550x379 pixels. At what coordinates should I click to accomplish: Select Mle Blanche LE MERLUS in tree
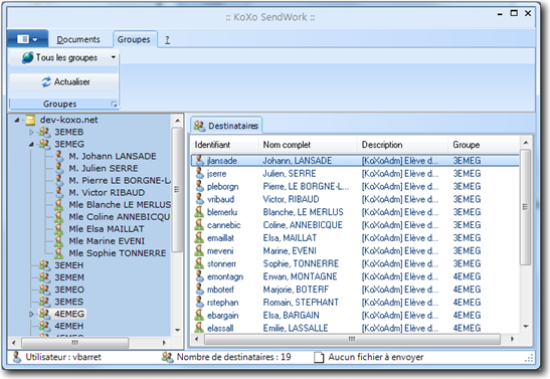pos(120,205)
